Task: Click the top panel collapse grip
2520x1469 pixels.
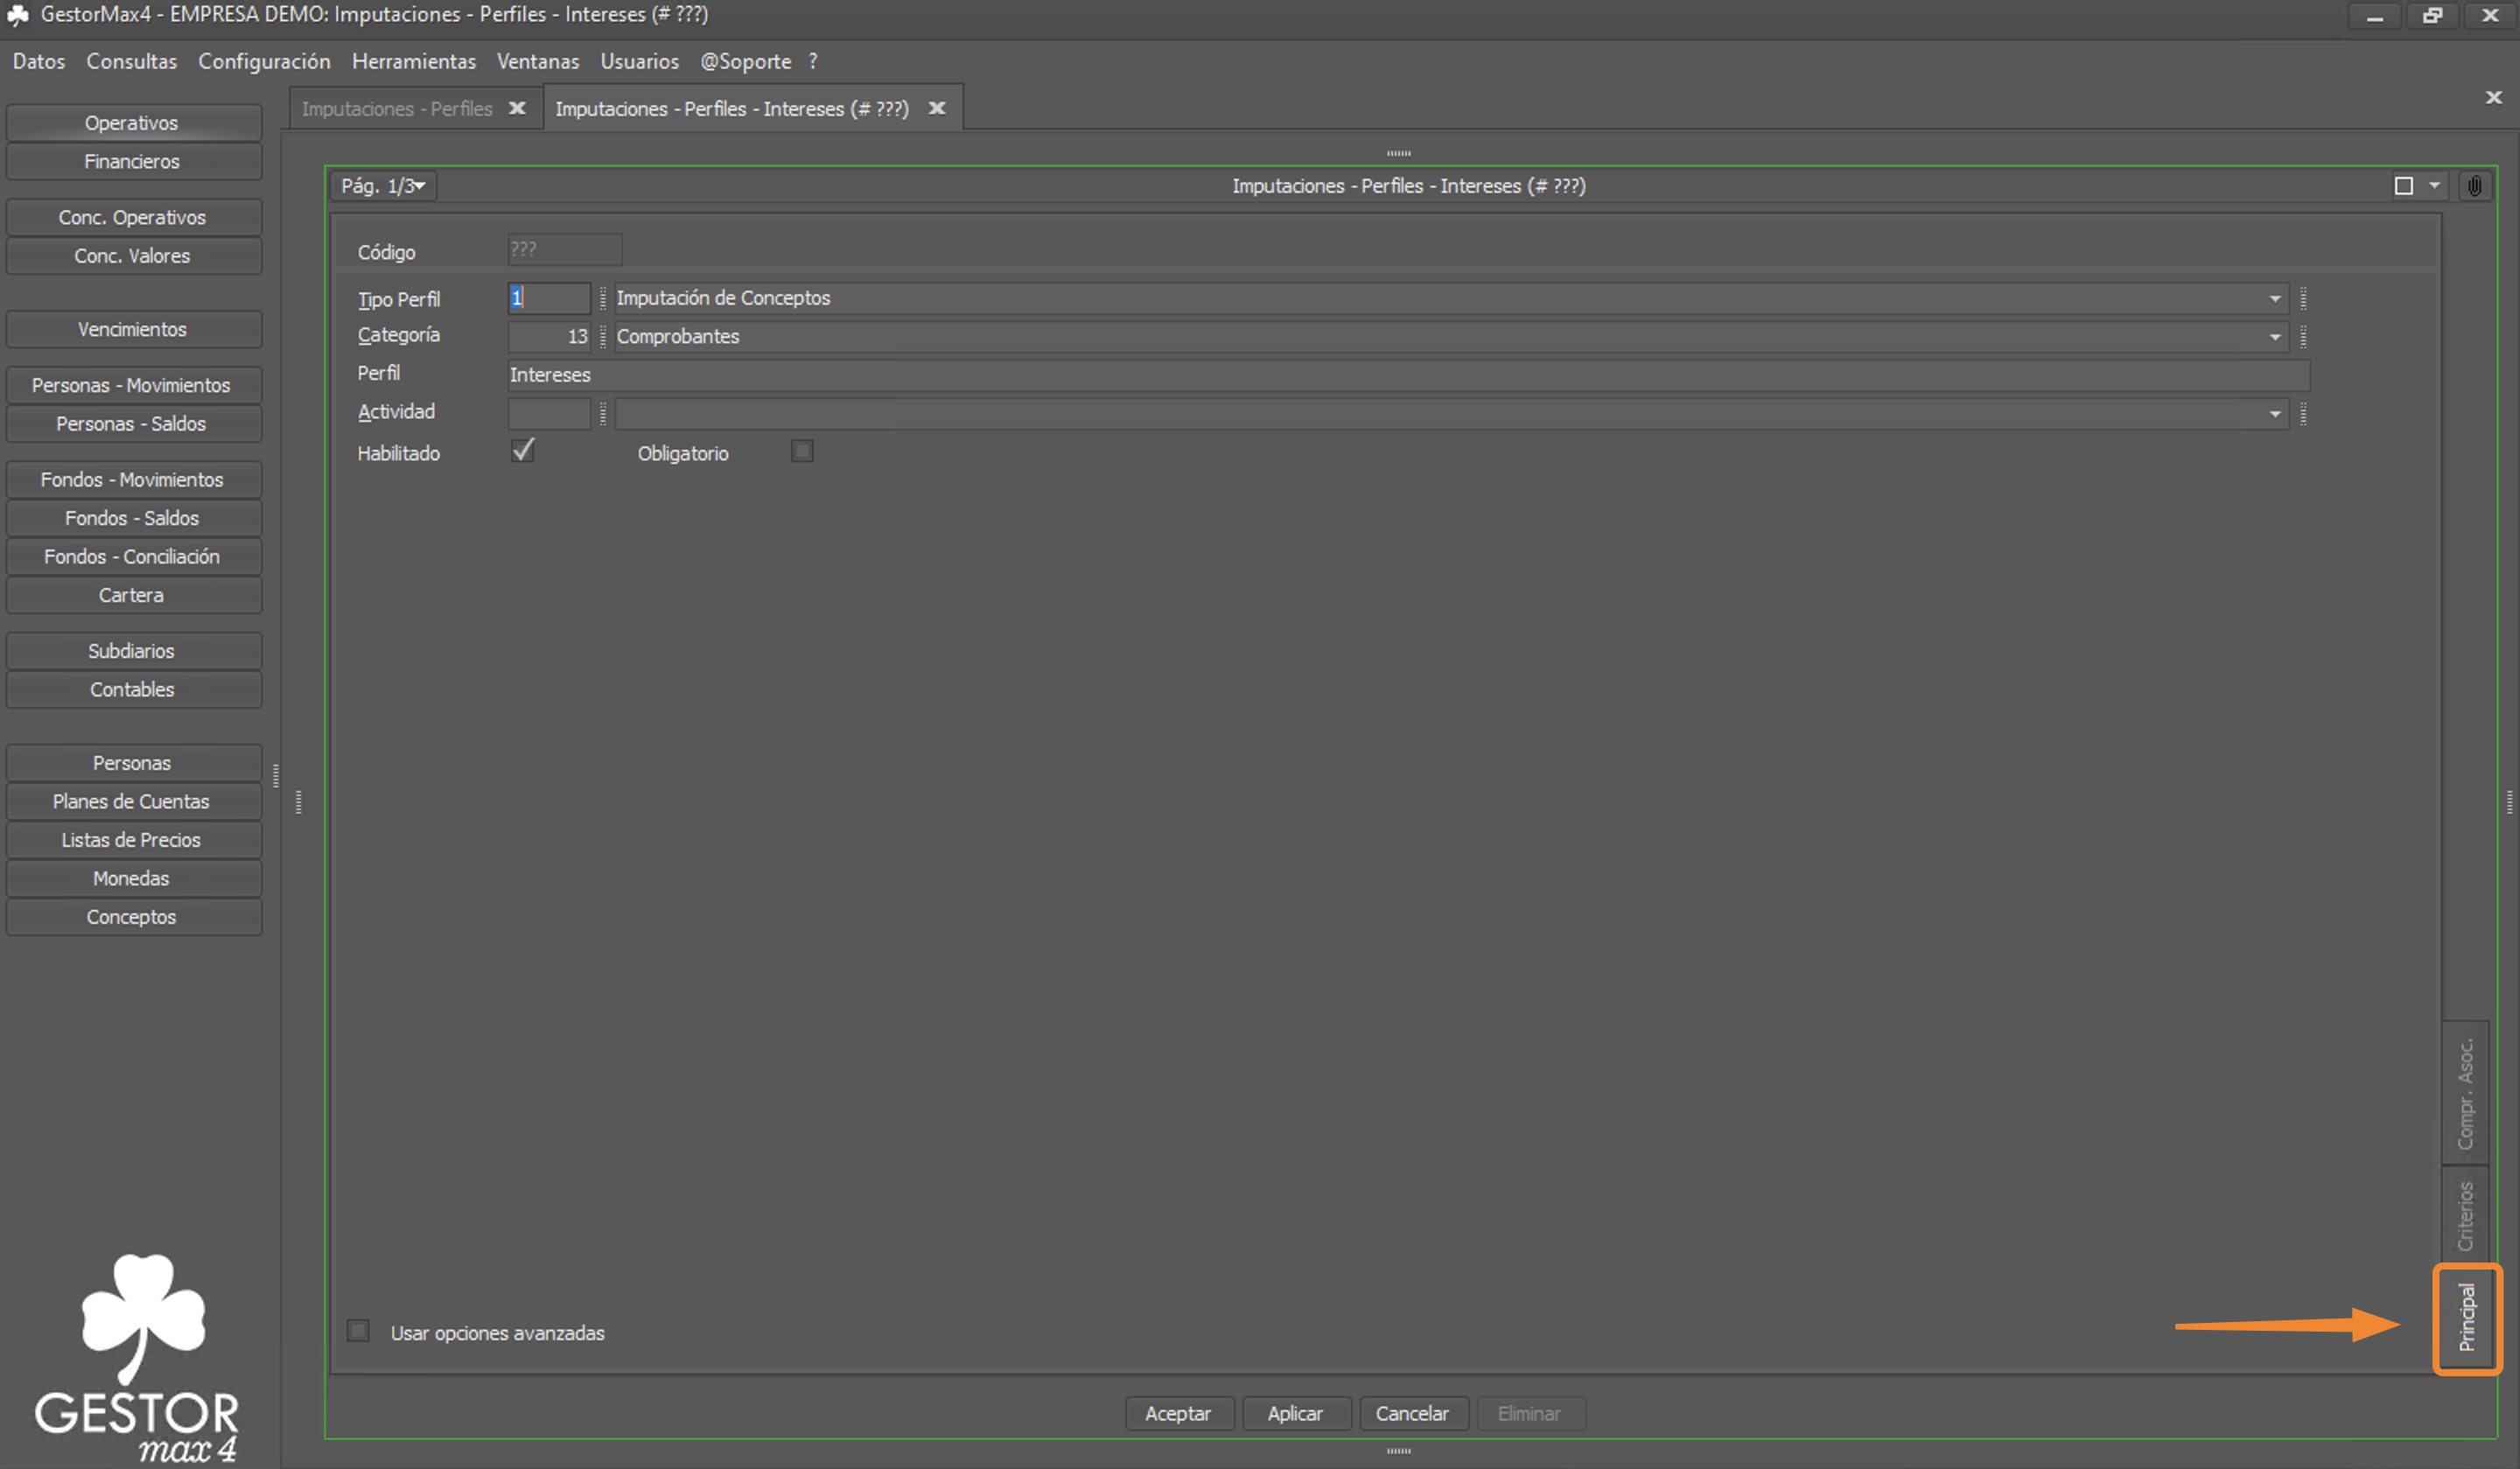Action: 1399,153
